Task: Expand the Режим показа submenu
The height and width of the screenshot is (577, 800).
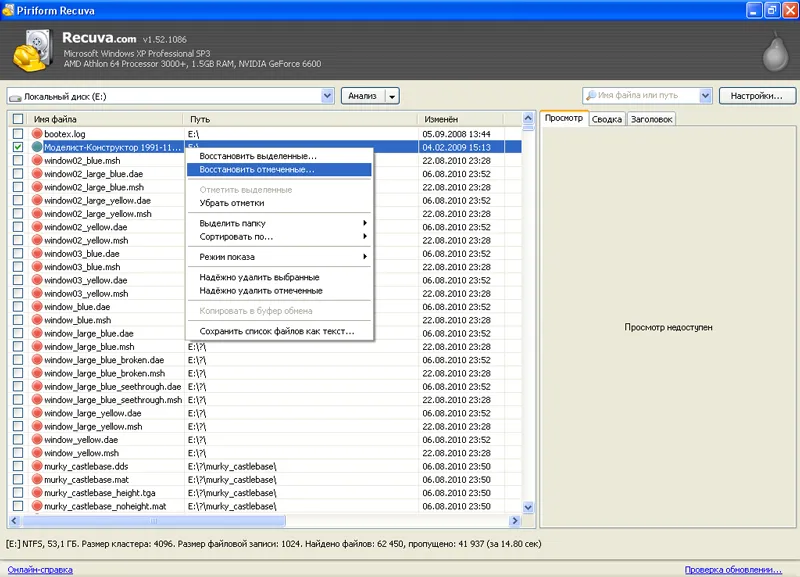Action: (279, 257)
